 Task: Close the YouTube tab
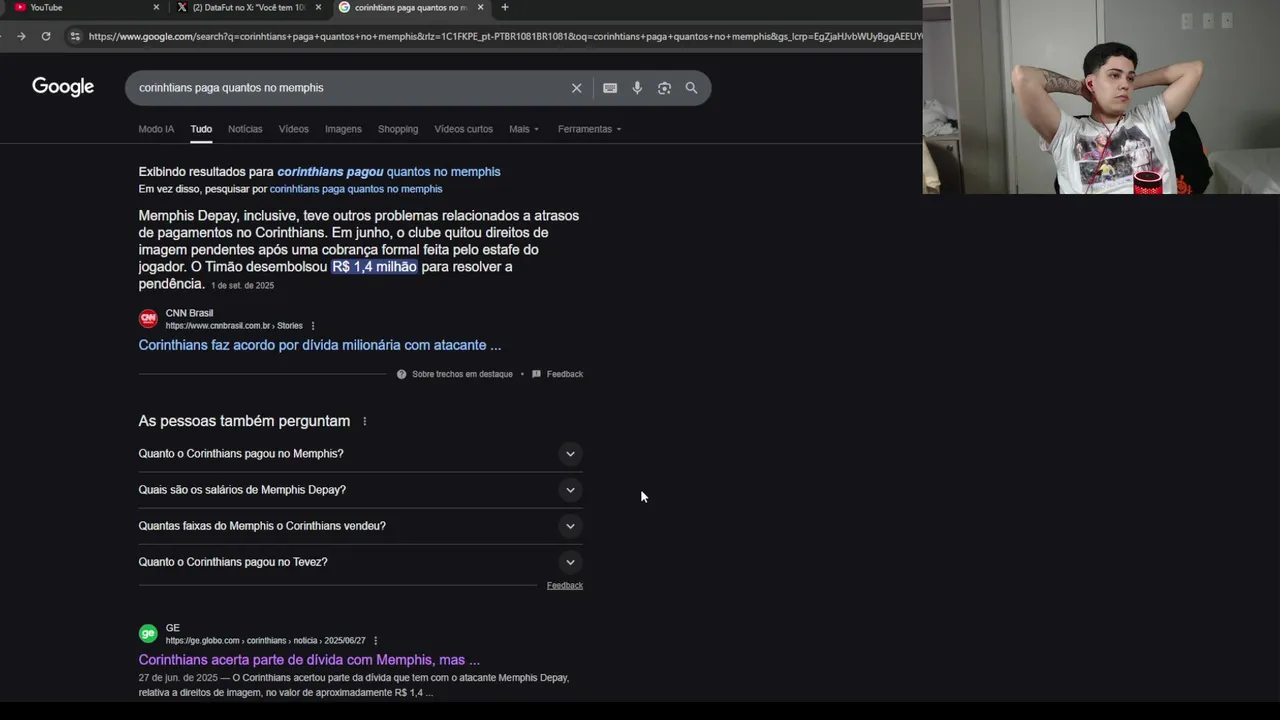click(156, 7)
